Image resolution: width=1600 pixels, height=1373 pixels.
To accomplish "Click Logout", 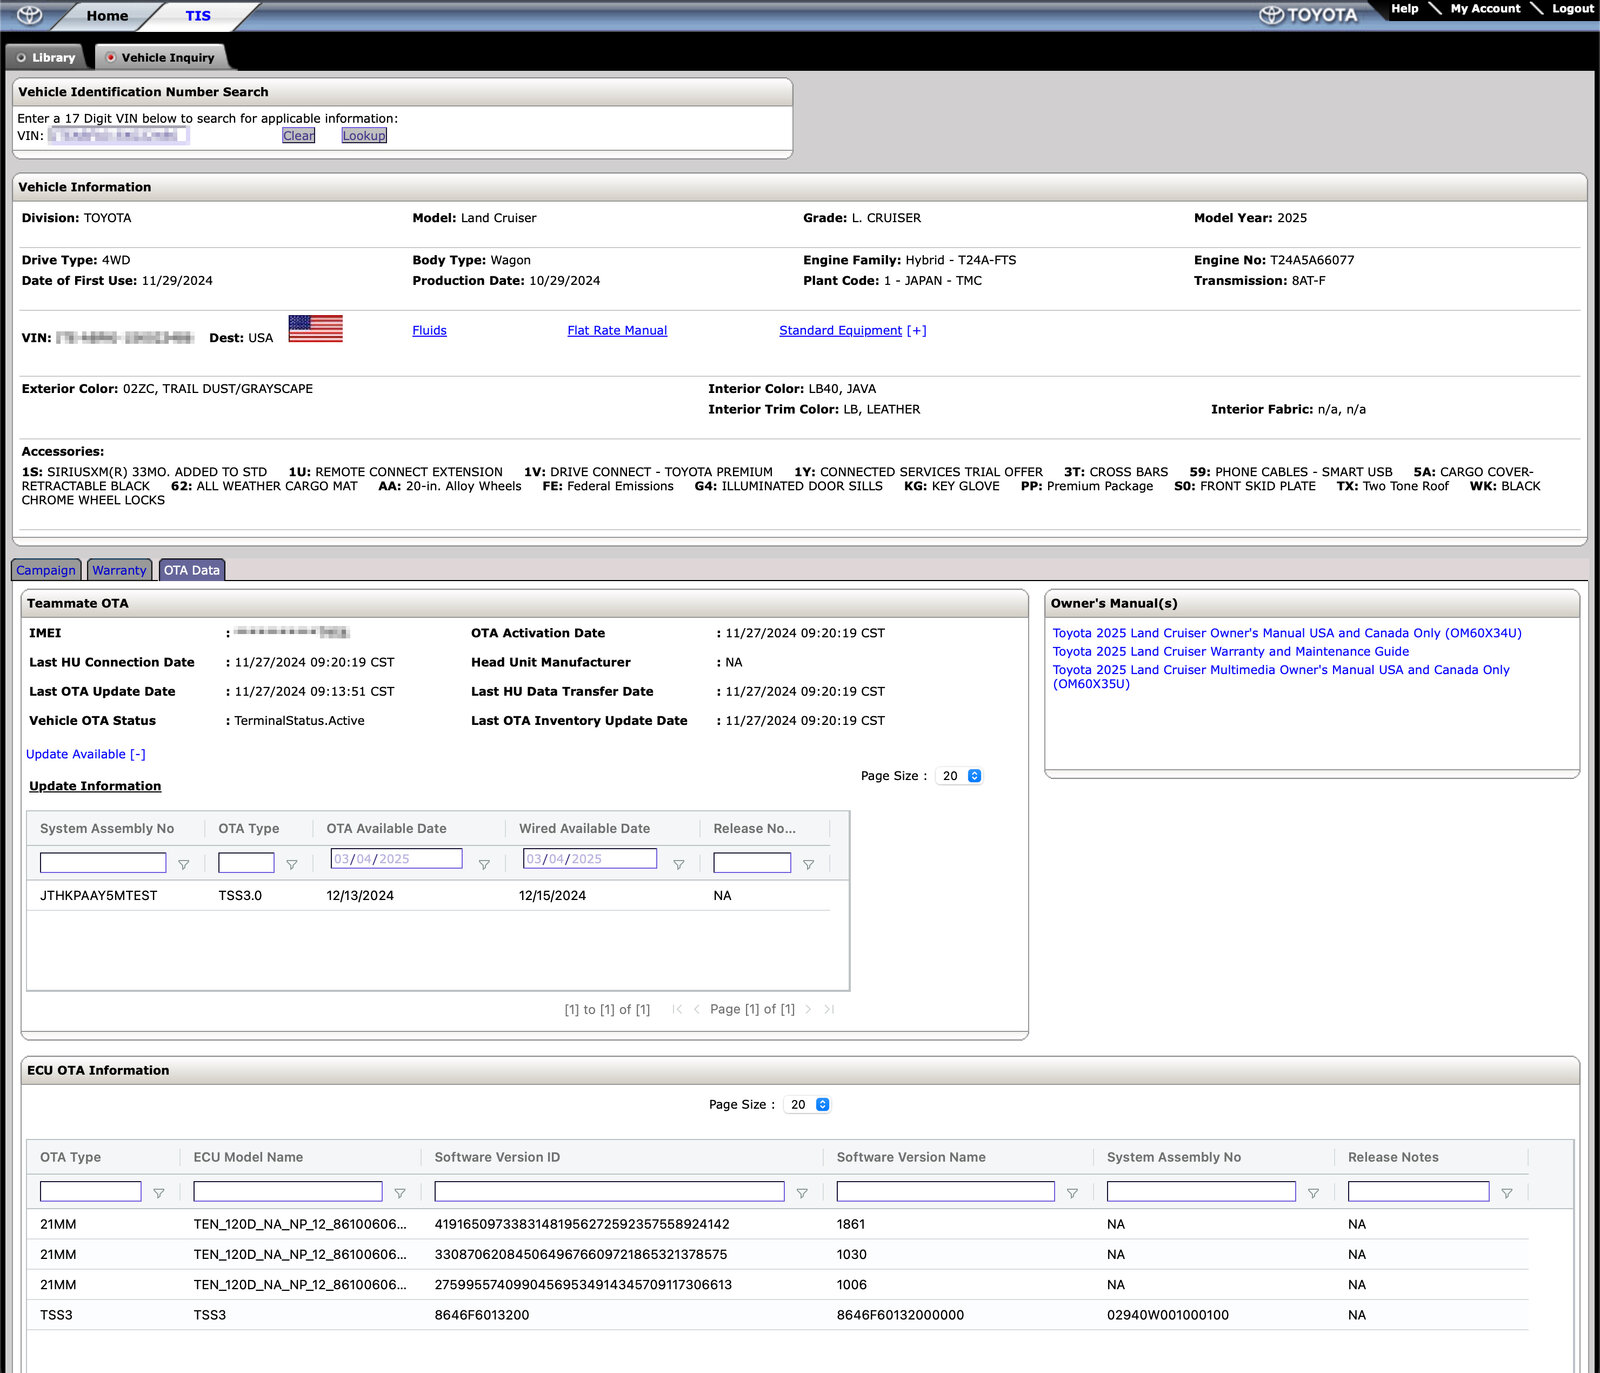I will pos(1573,8).
